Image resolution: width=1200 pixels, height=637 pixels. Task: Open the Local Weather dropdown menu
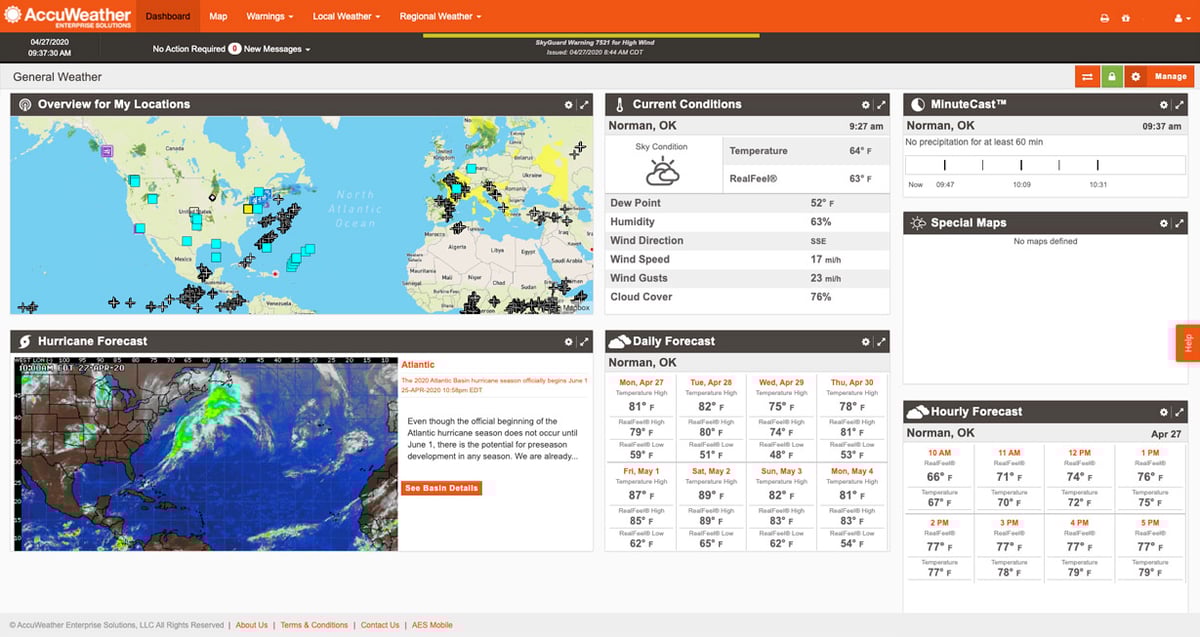coord(346,17)
